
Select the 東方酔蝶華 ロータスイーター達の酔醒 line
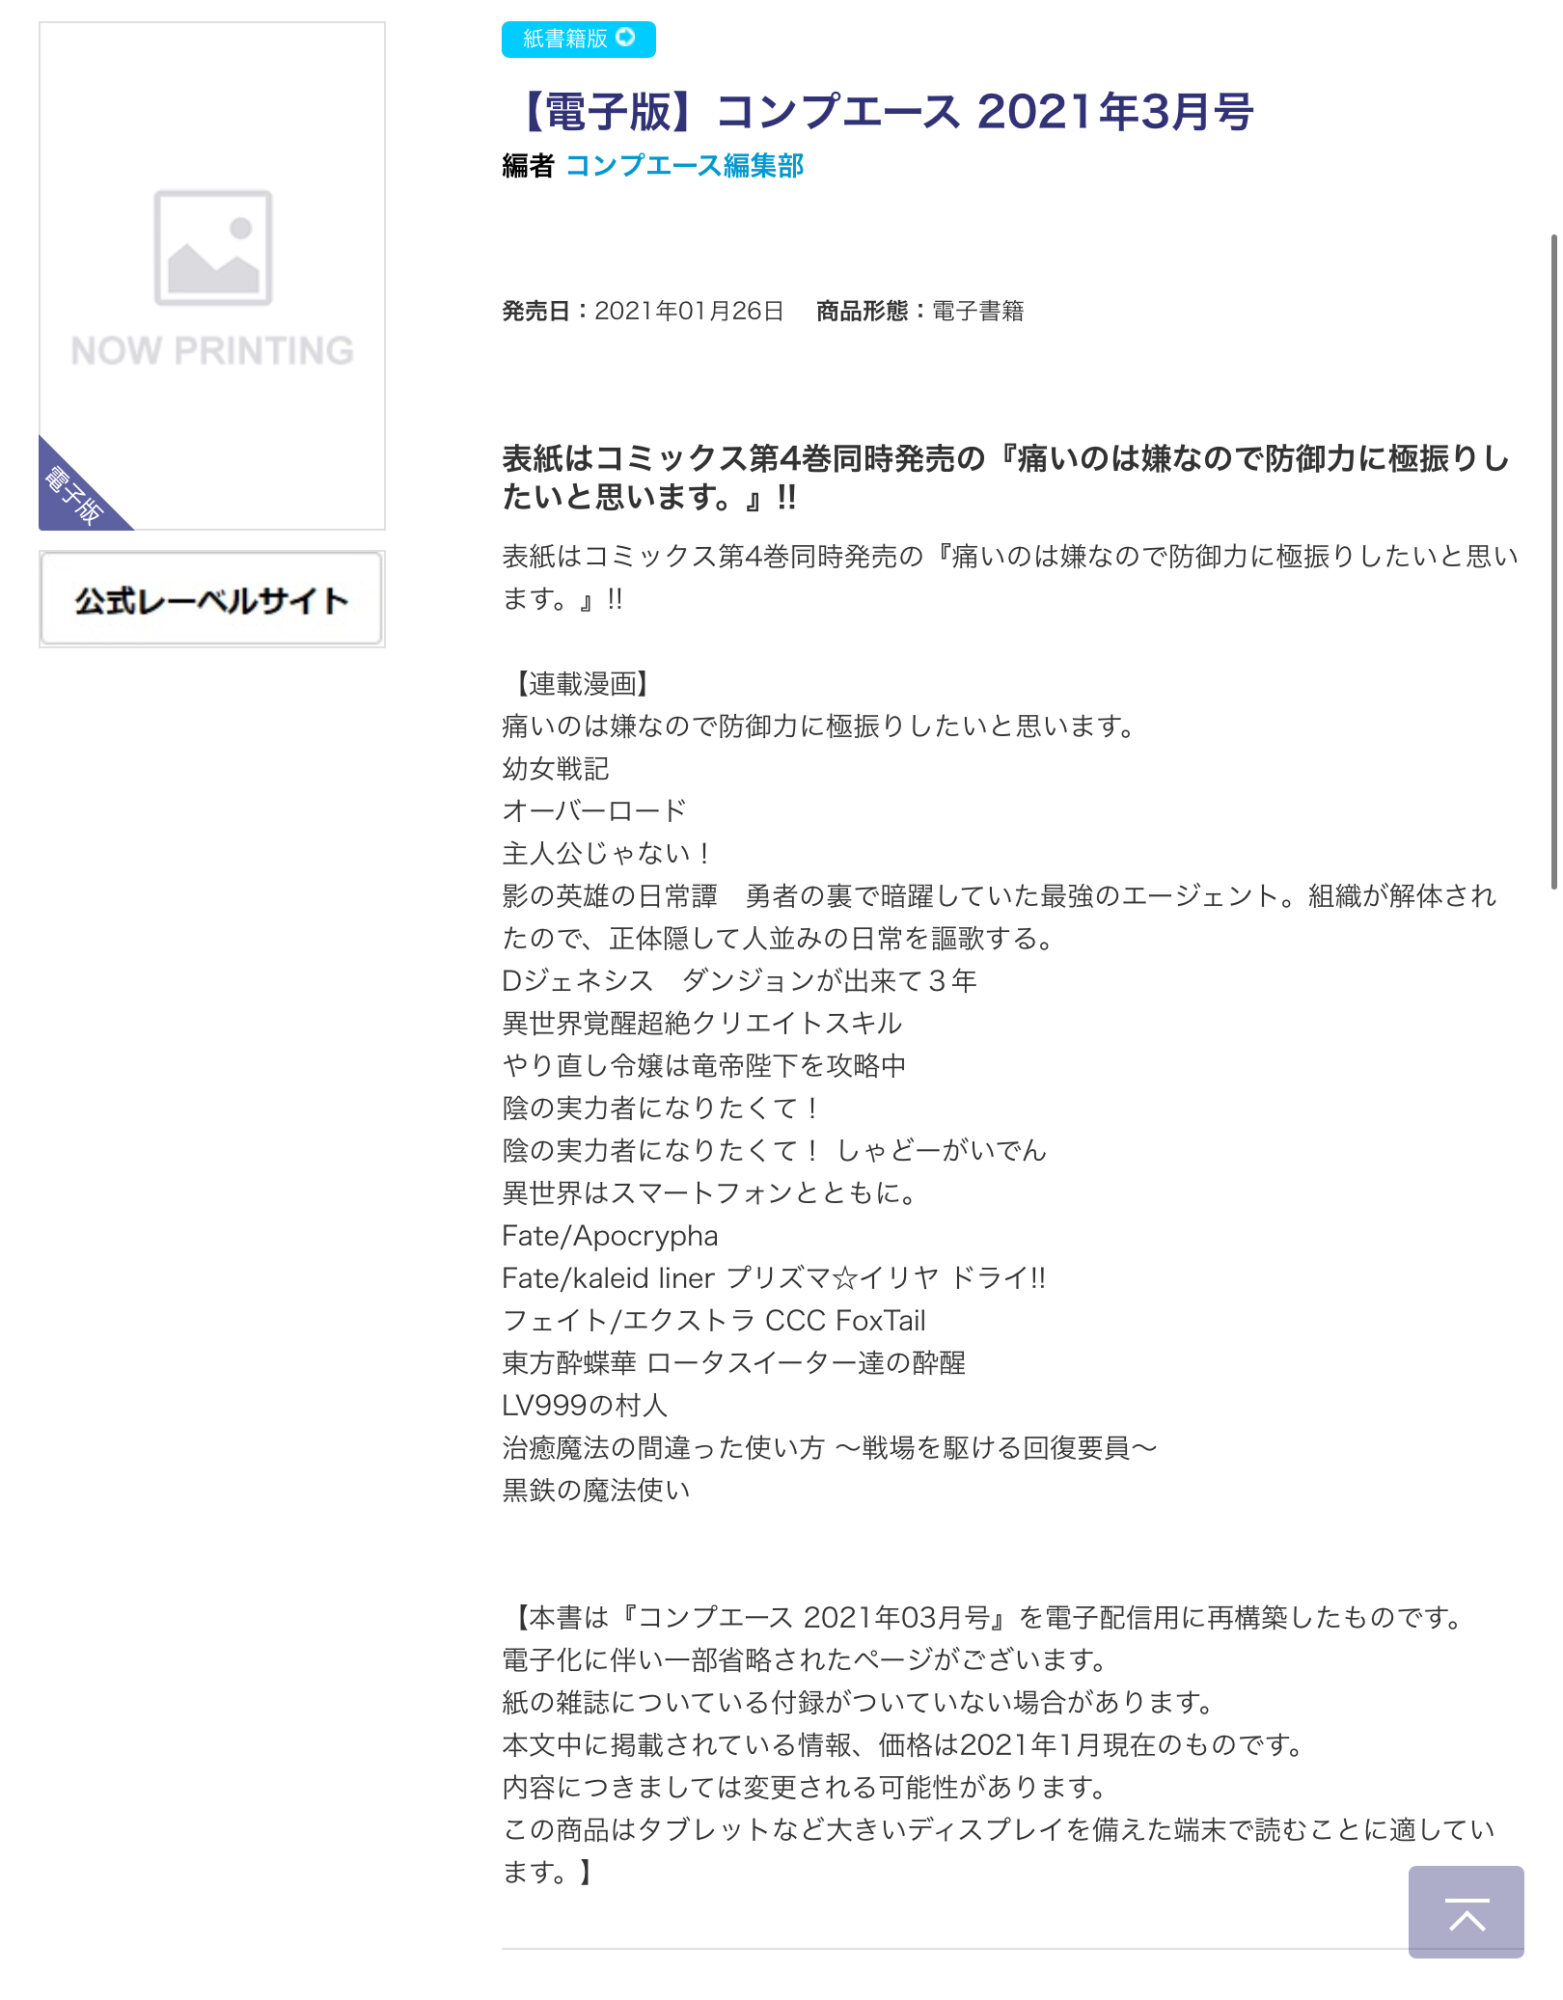point(734,1363)
